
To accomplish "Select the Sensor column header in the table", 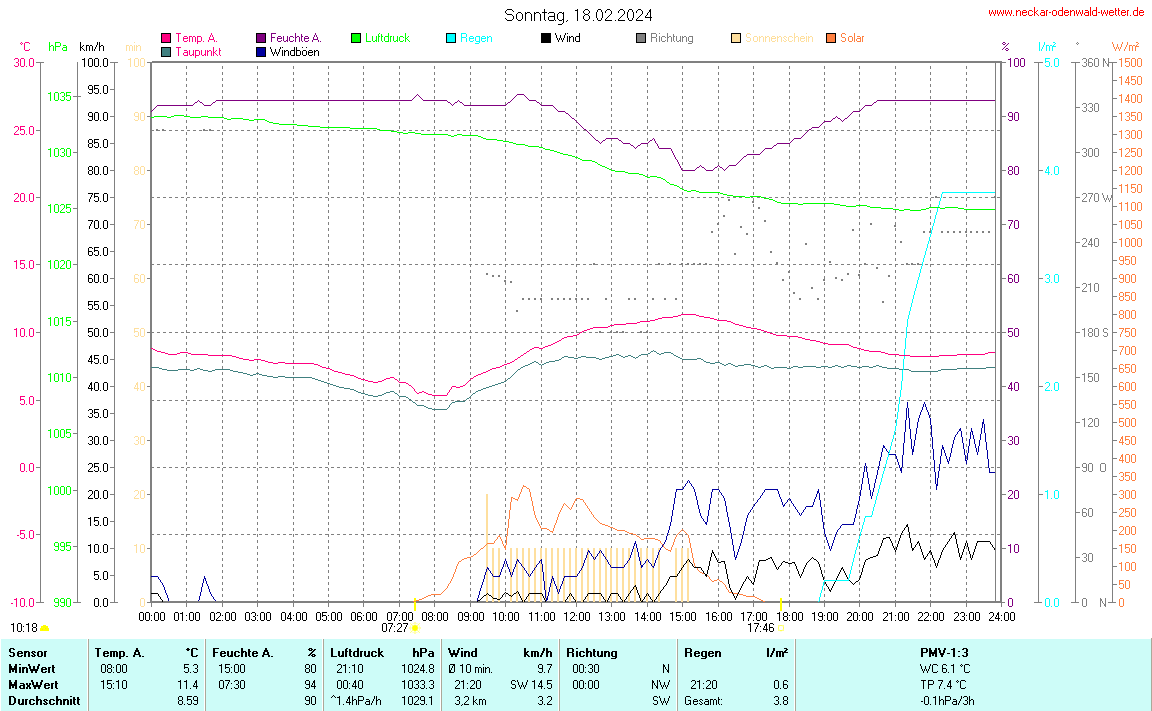I will [27, 652].
